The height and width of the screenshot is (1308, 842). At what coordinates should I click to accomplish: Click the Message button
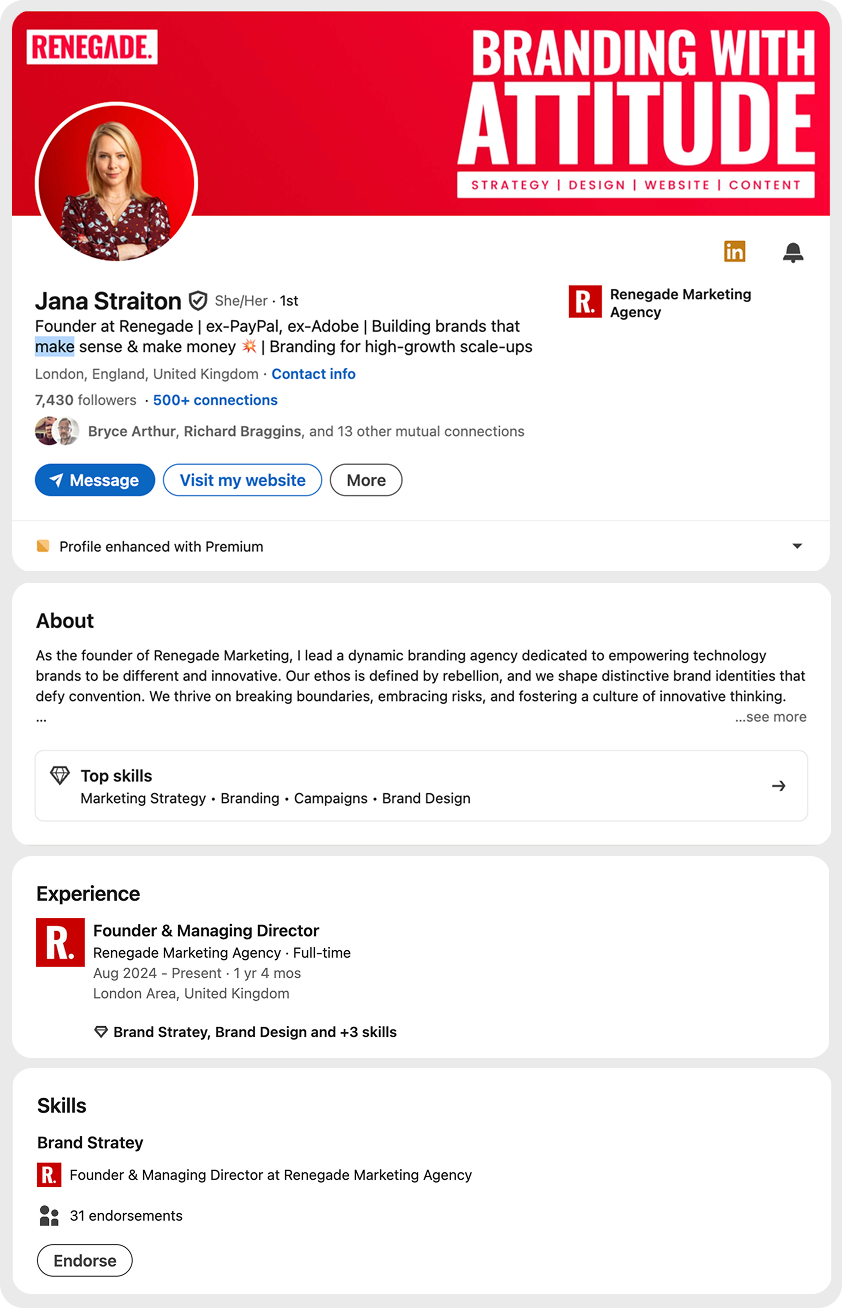[95, 480]
